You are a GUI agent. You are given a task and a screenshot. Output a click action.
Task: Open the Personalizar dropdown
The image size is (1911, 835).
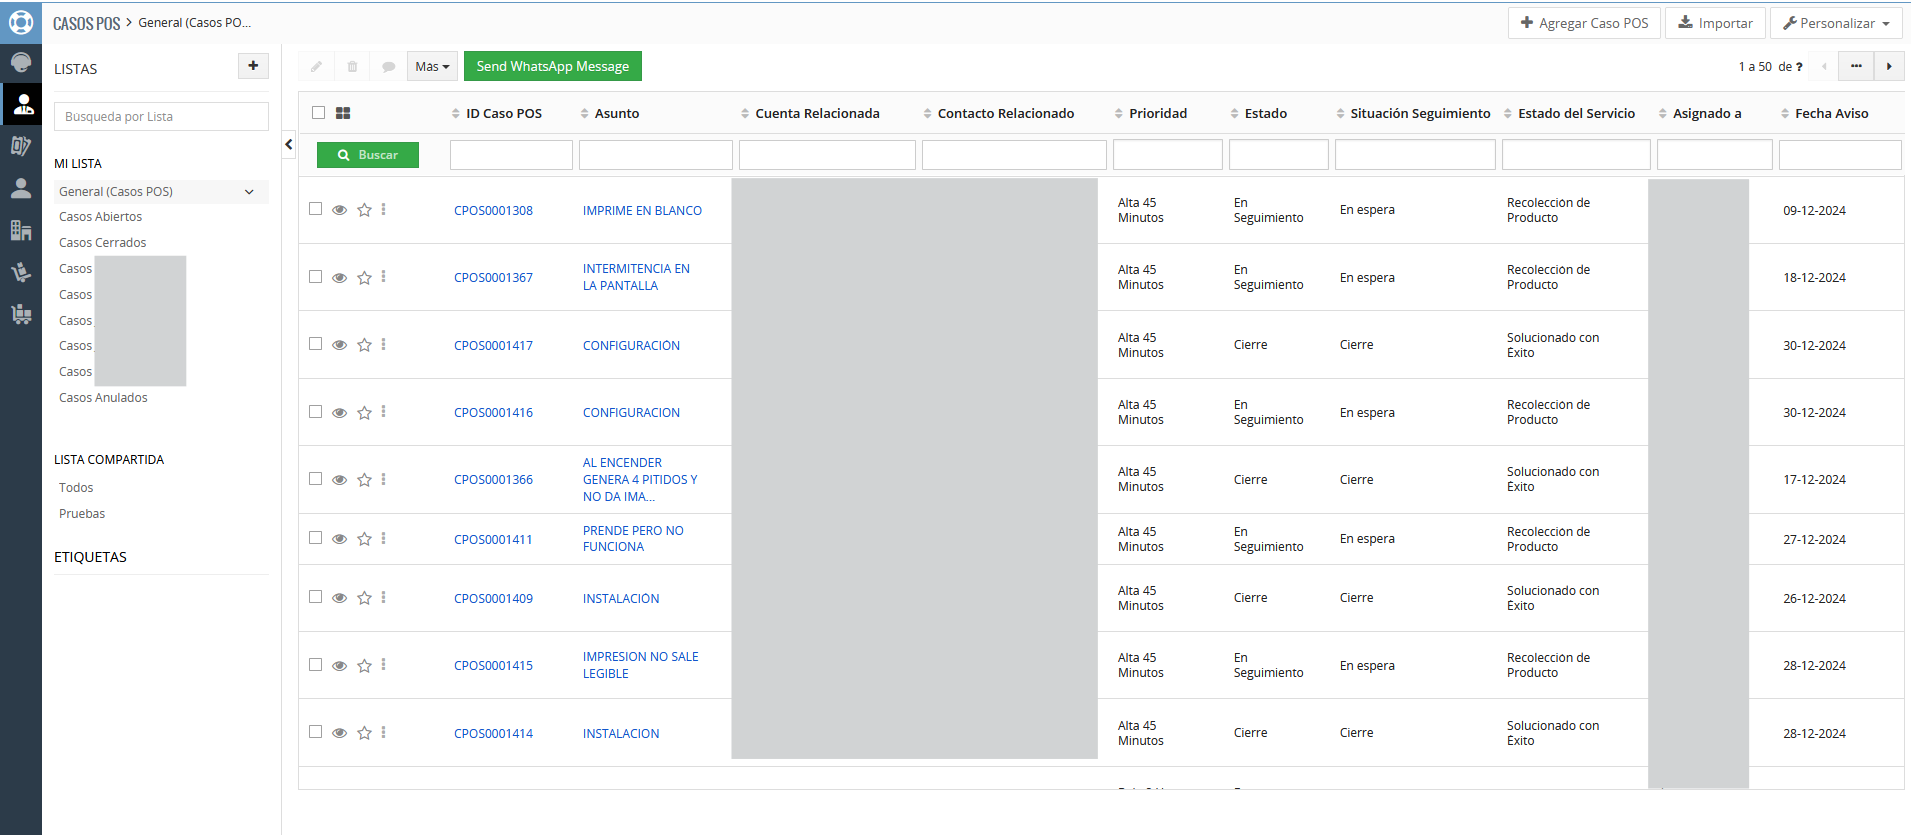1836,23
